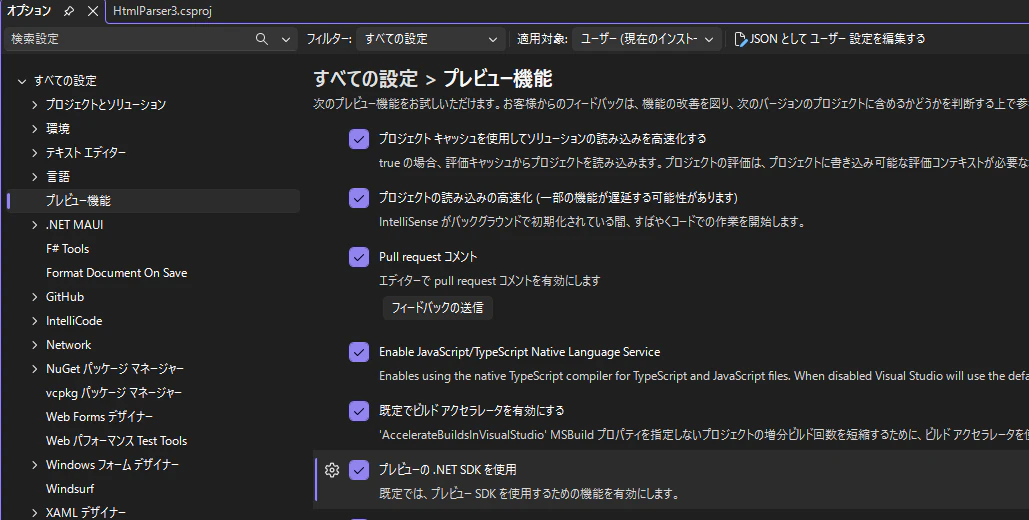Click the 'AccelerateBuildsInVisualStudio' description text
This screenshot has width=1029, height=520.
(x=704, y=435)
